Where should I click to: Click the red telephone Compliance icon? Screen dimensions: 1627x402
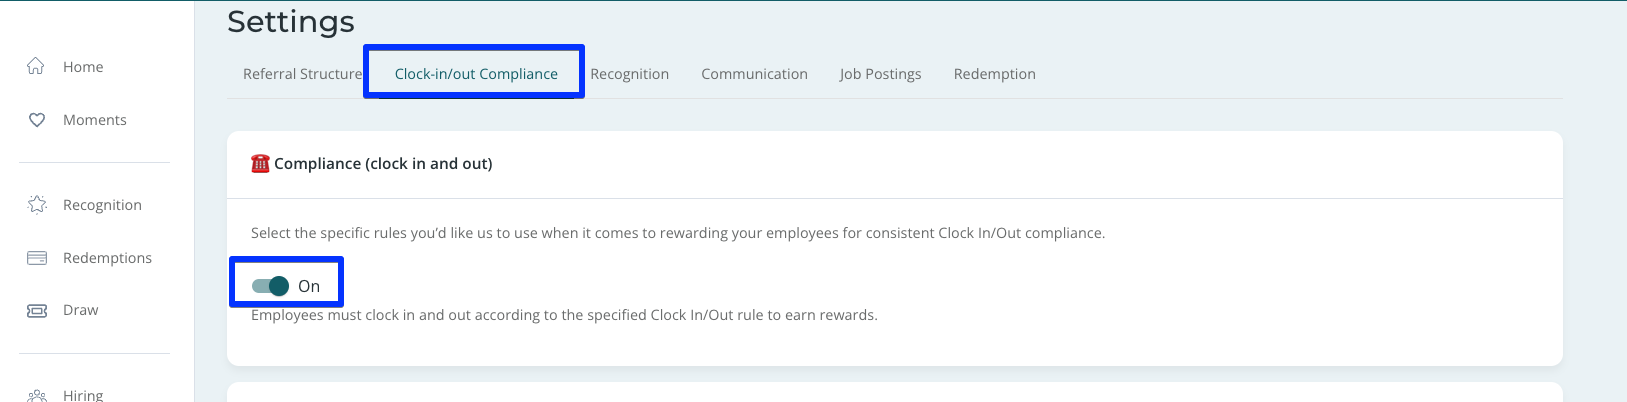pyautogui.click(x=260, y=163)
